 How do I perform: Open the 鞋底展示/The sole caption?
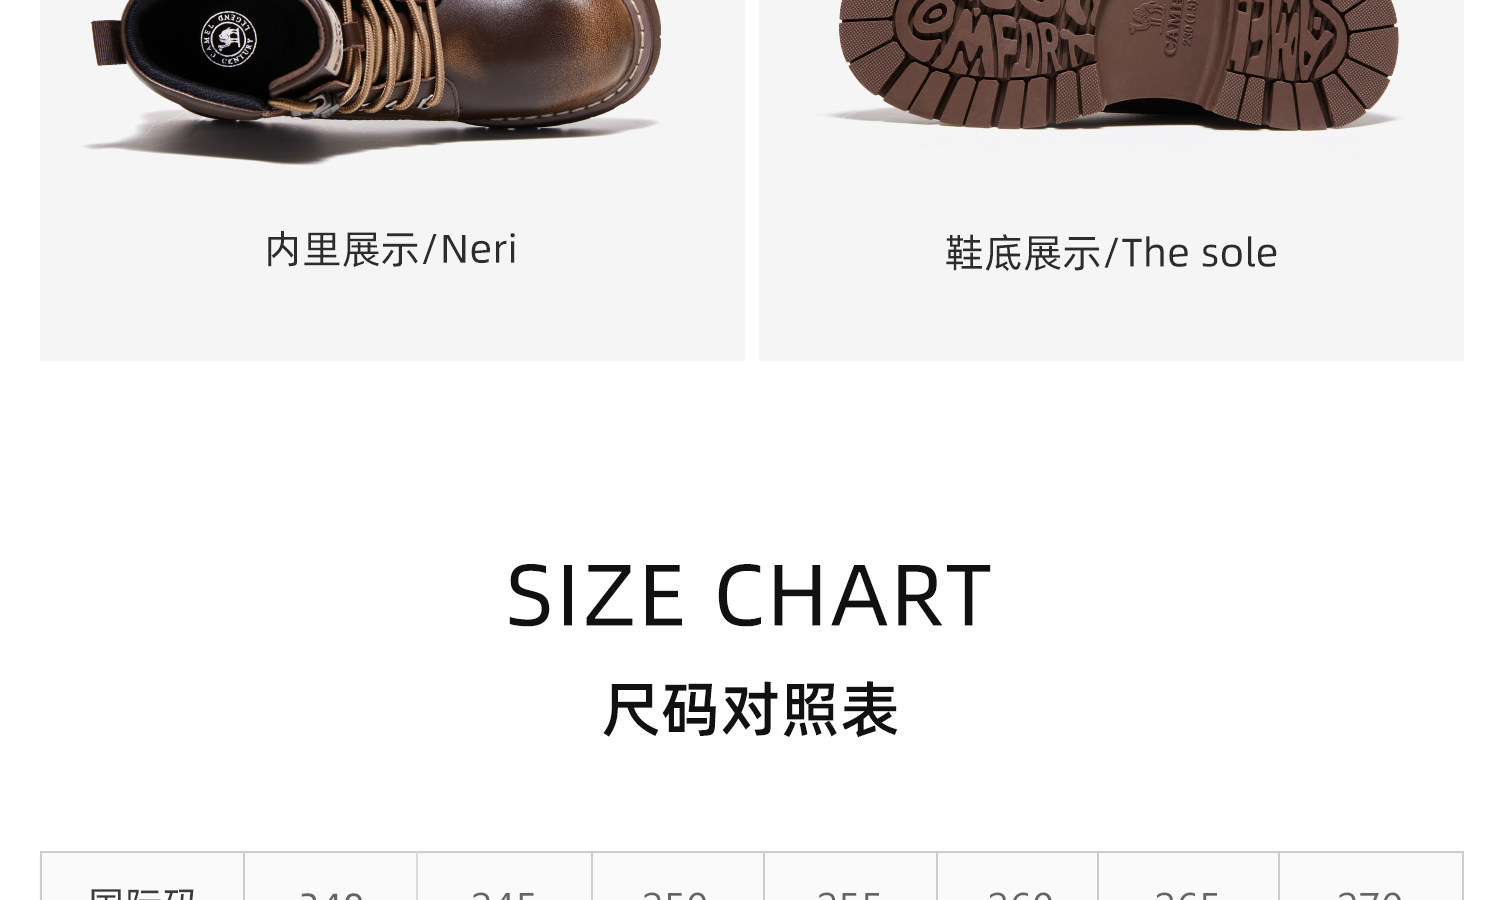[x=1111, y=253]
